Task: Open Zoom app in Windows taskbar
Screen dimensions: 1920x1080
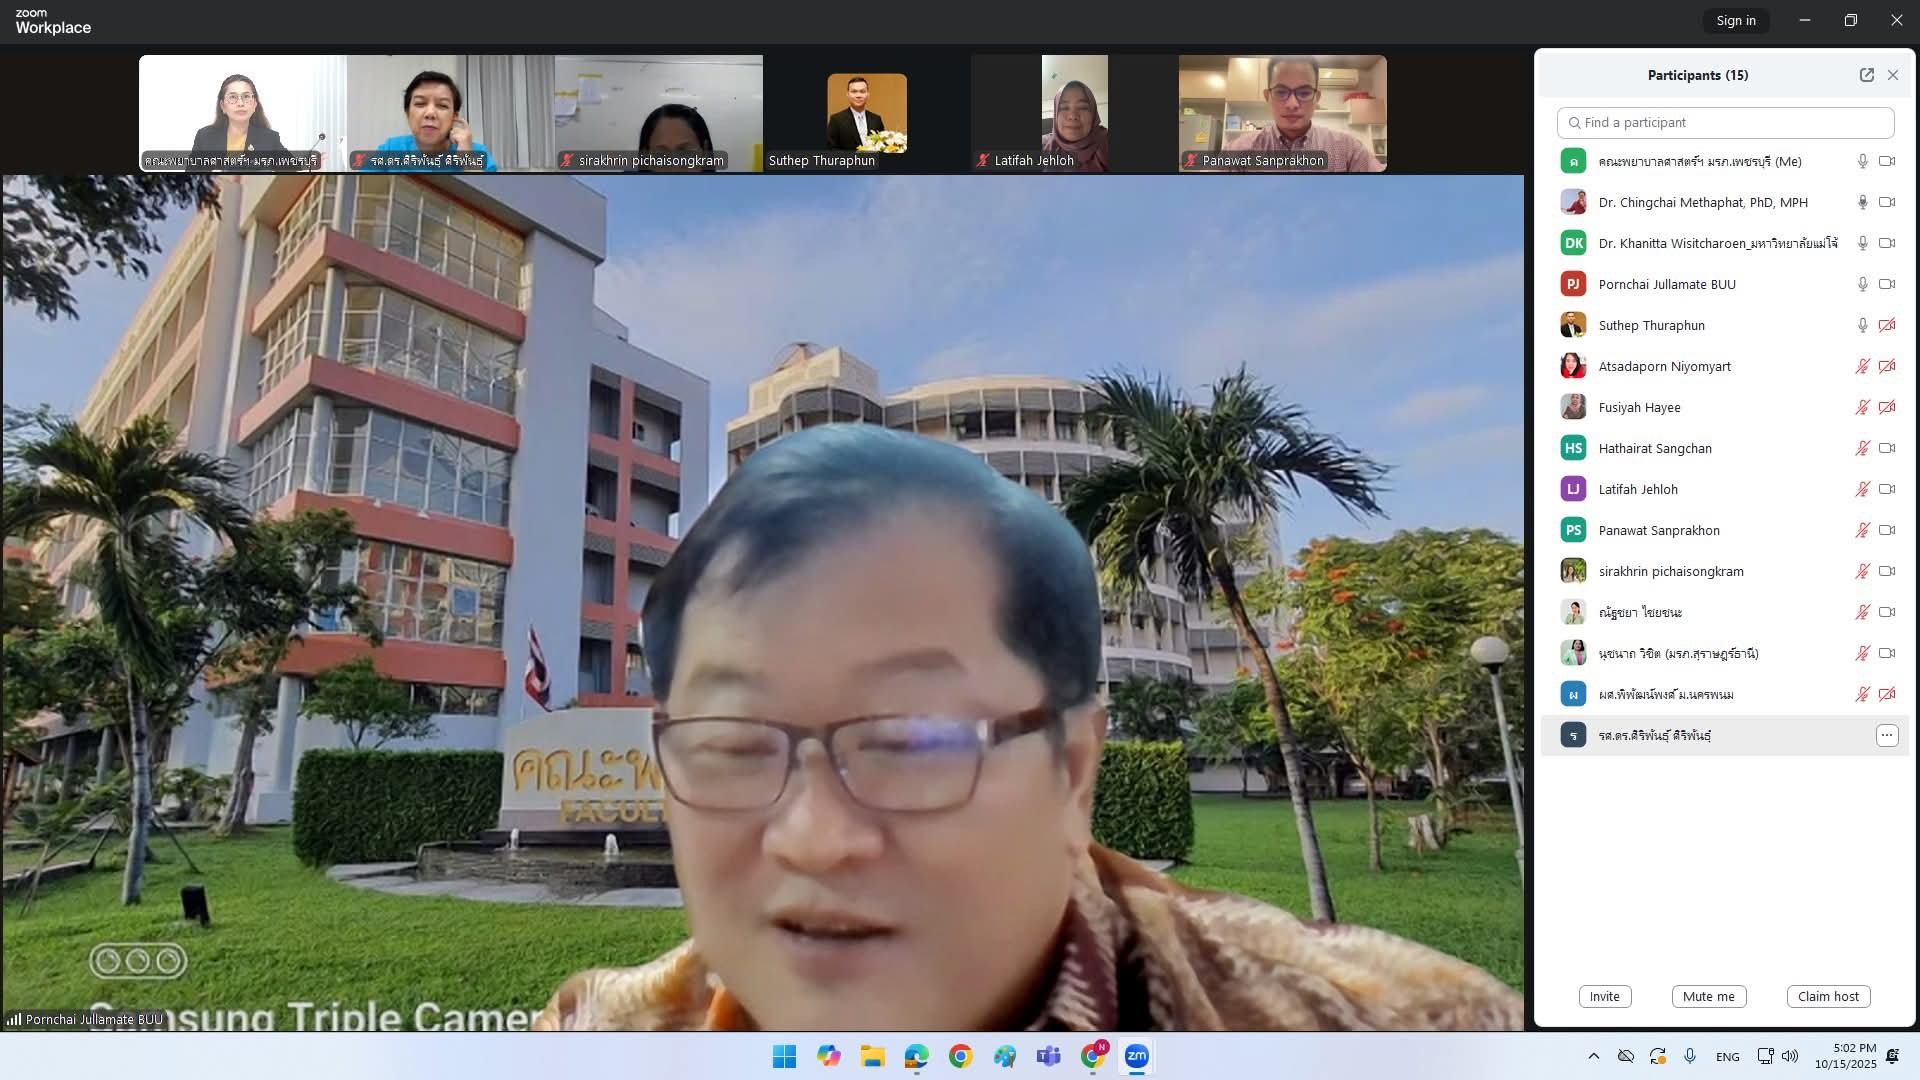Action: (x=1137, y=1056)
